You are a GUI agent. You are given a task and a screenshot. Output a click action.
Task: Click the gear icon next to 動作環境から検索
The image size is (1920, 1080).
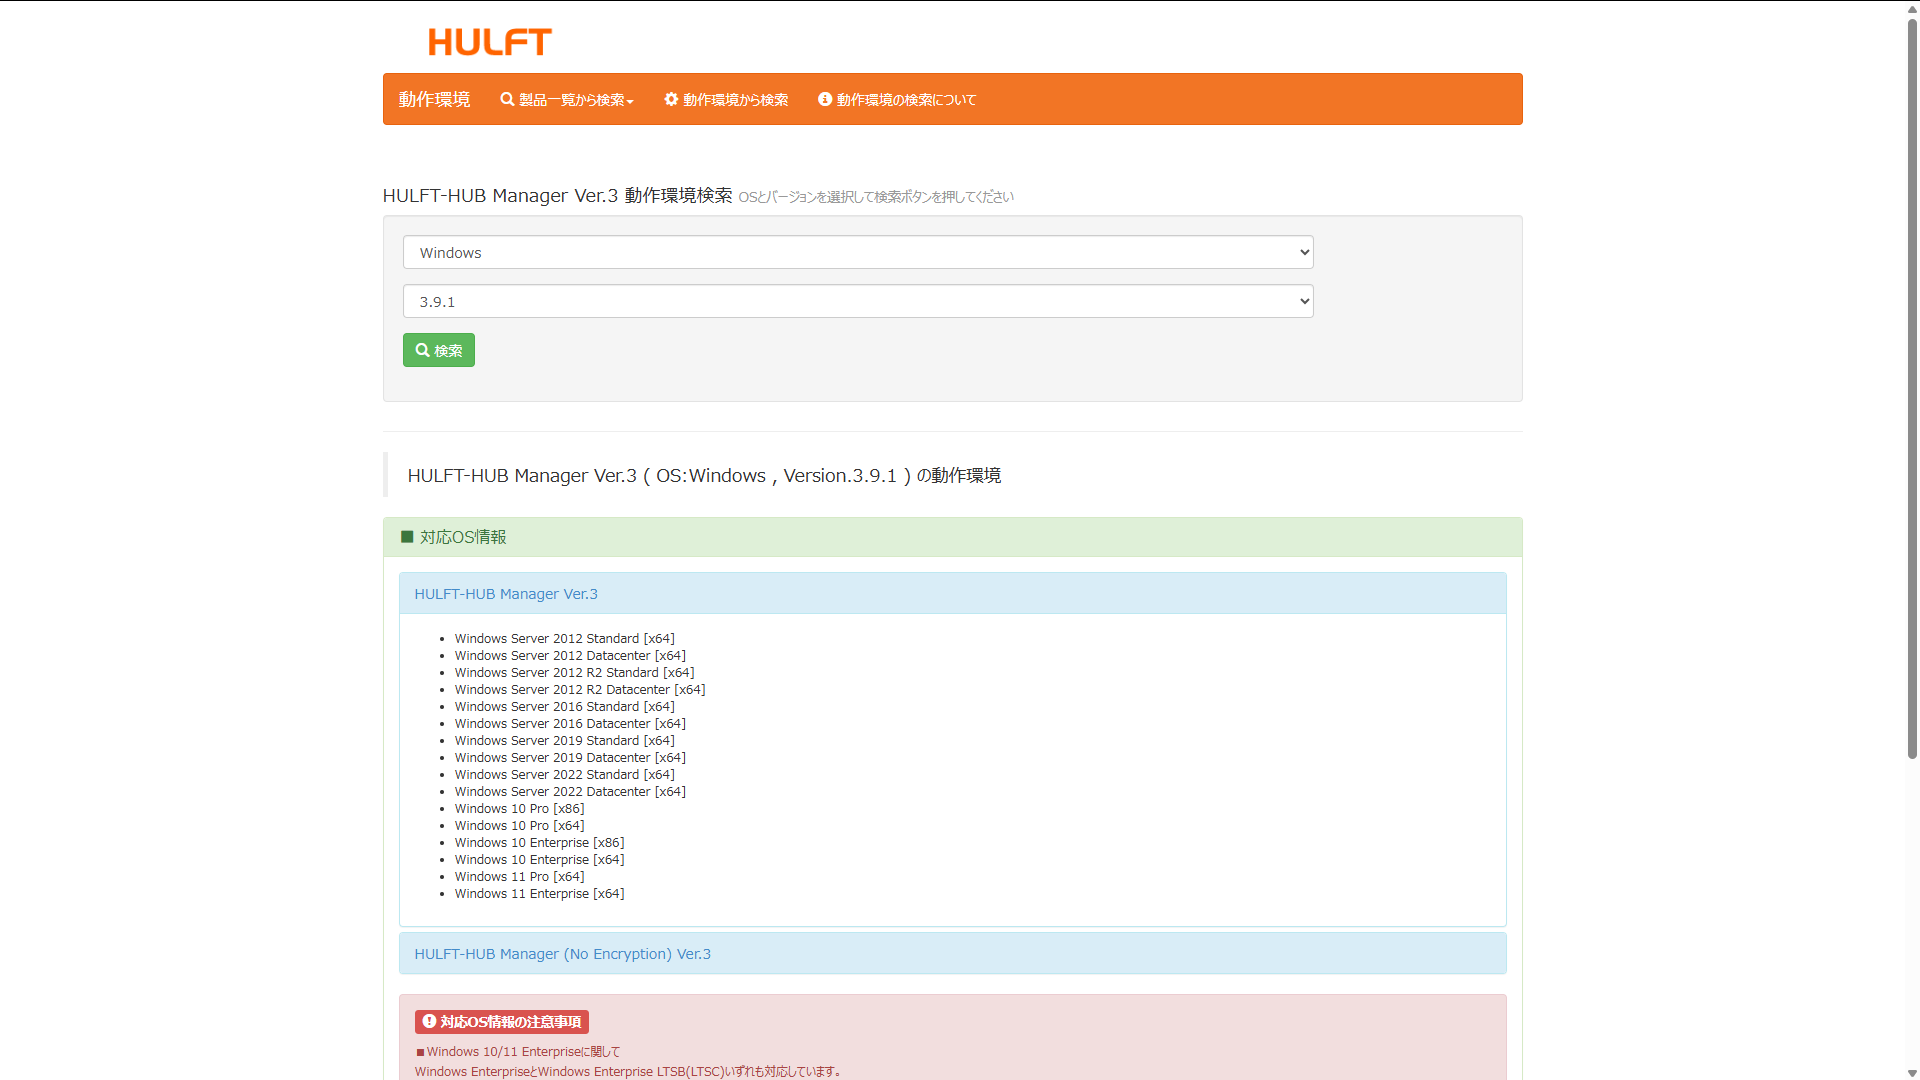[670, 99]
